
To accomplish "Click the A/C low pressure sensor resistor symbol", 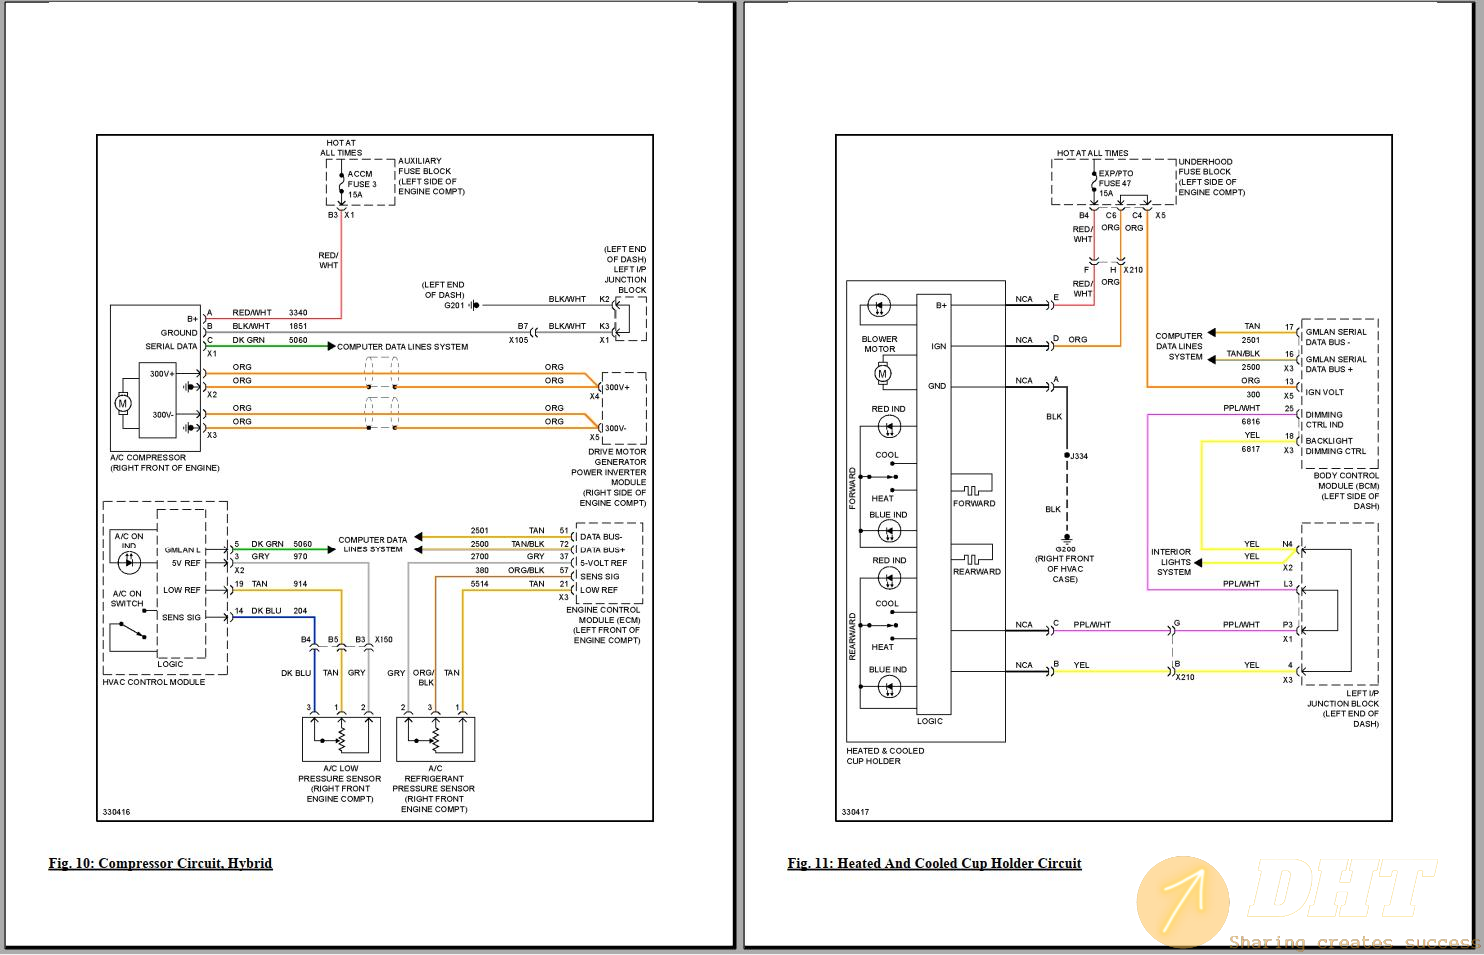I will pos(342,739).
